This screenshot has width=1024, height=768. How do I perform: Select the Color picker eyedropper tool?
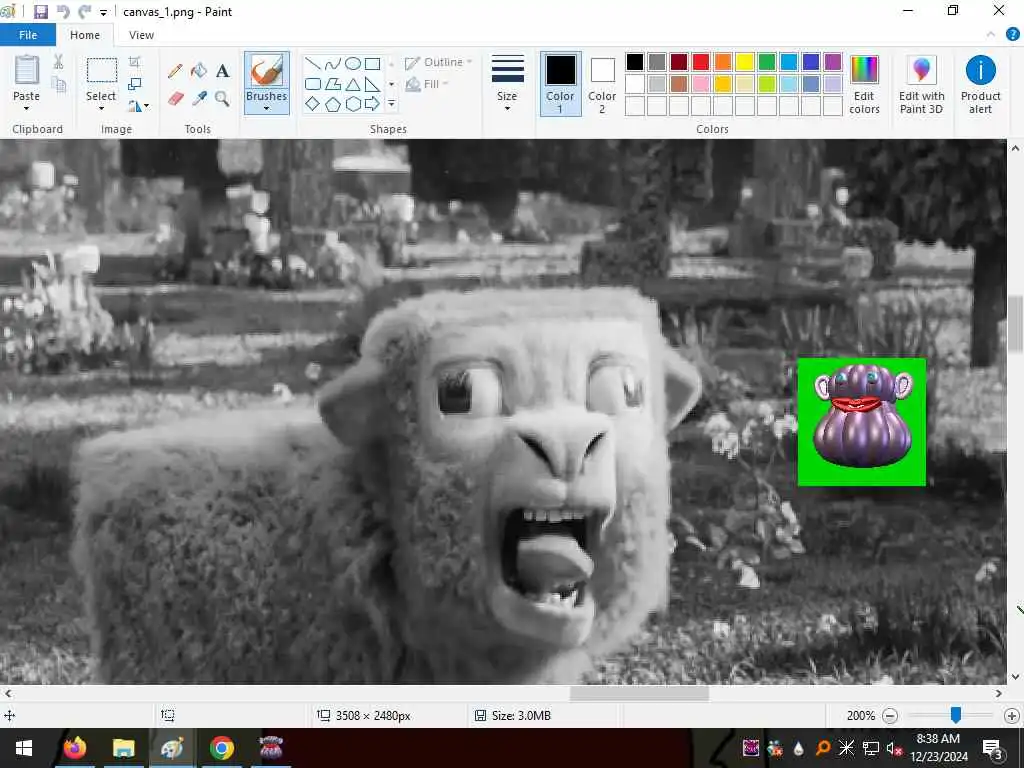tap(199, 99)
